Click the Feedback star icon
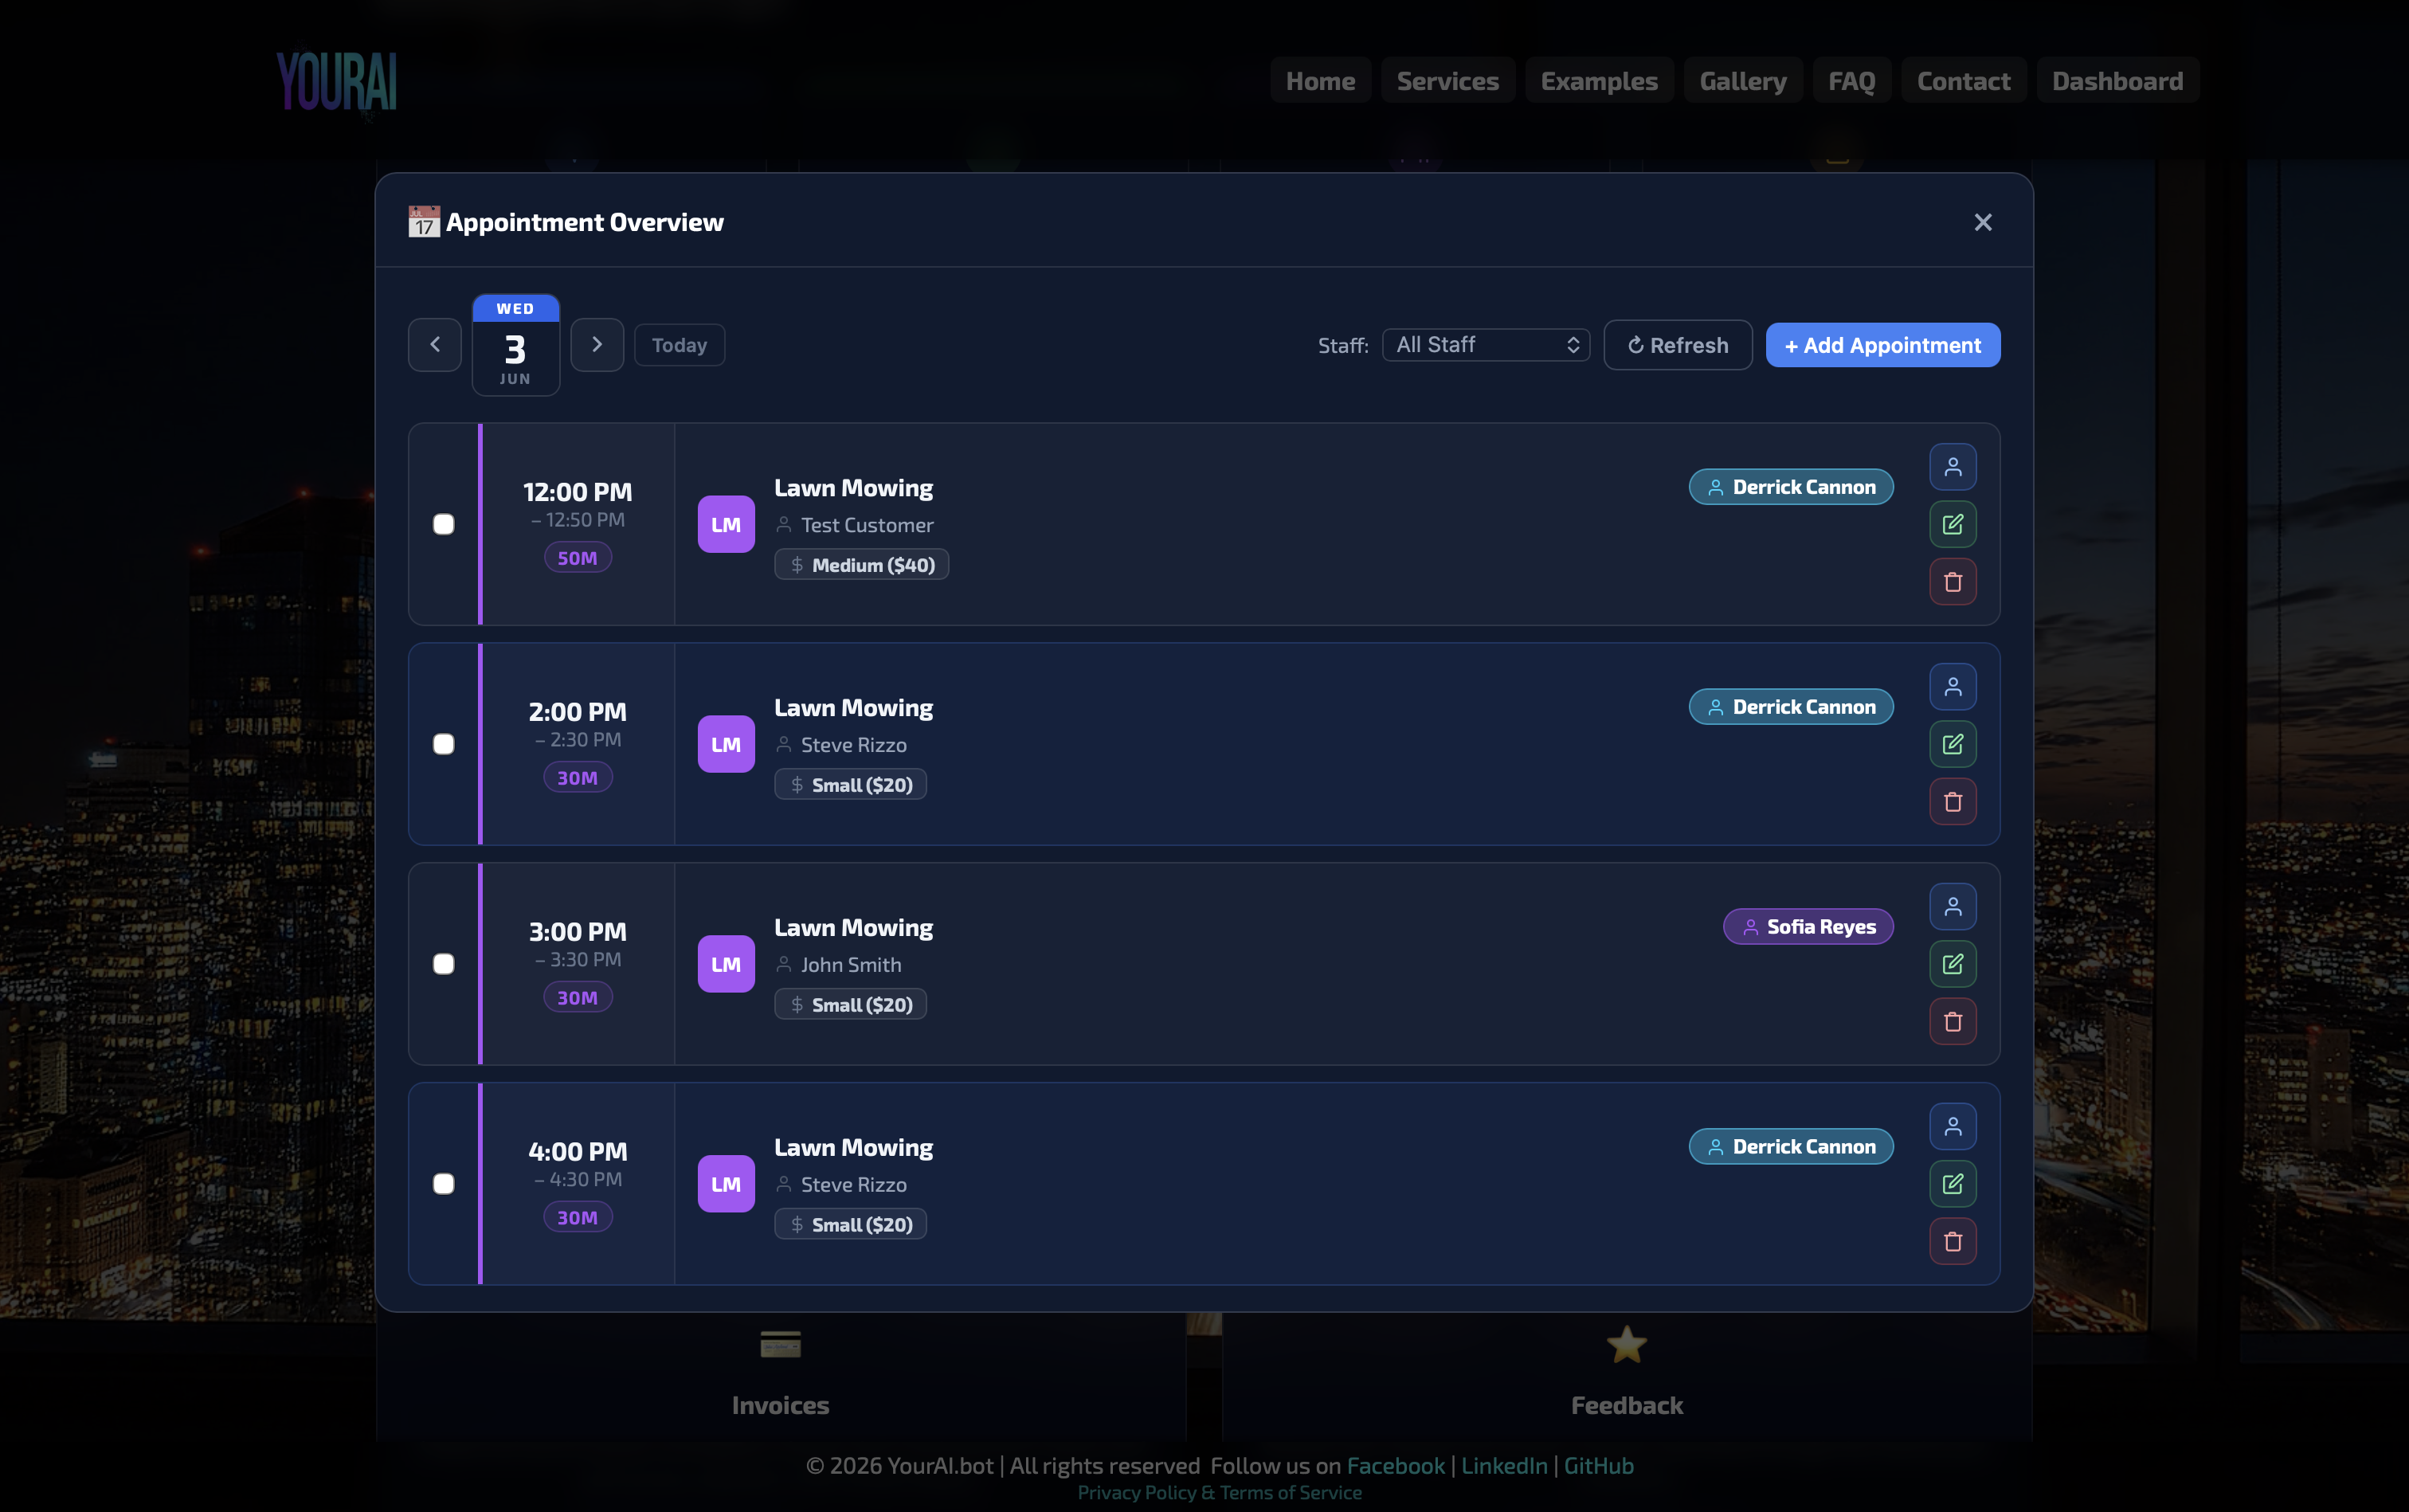This screenshot has width=2409, height=1512. point(1626,1344)
